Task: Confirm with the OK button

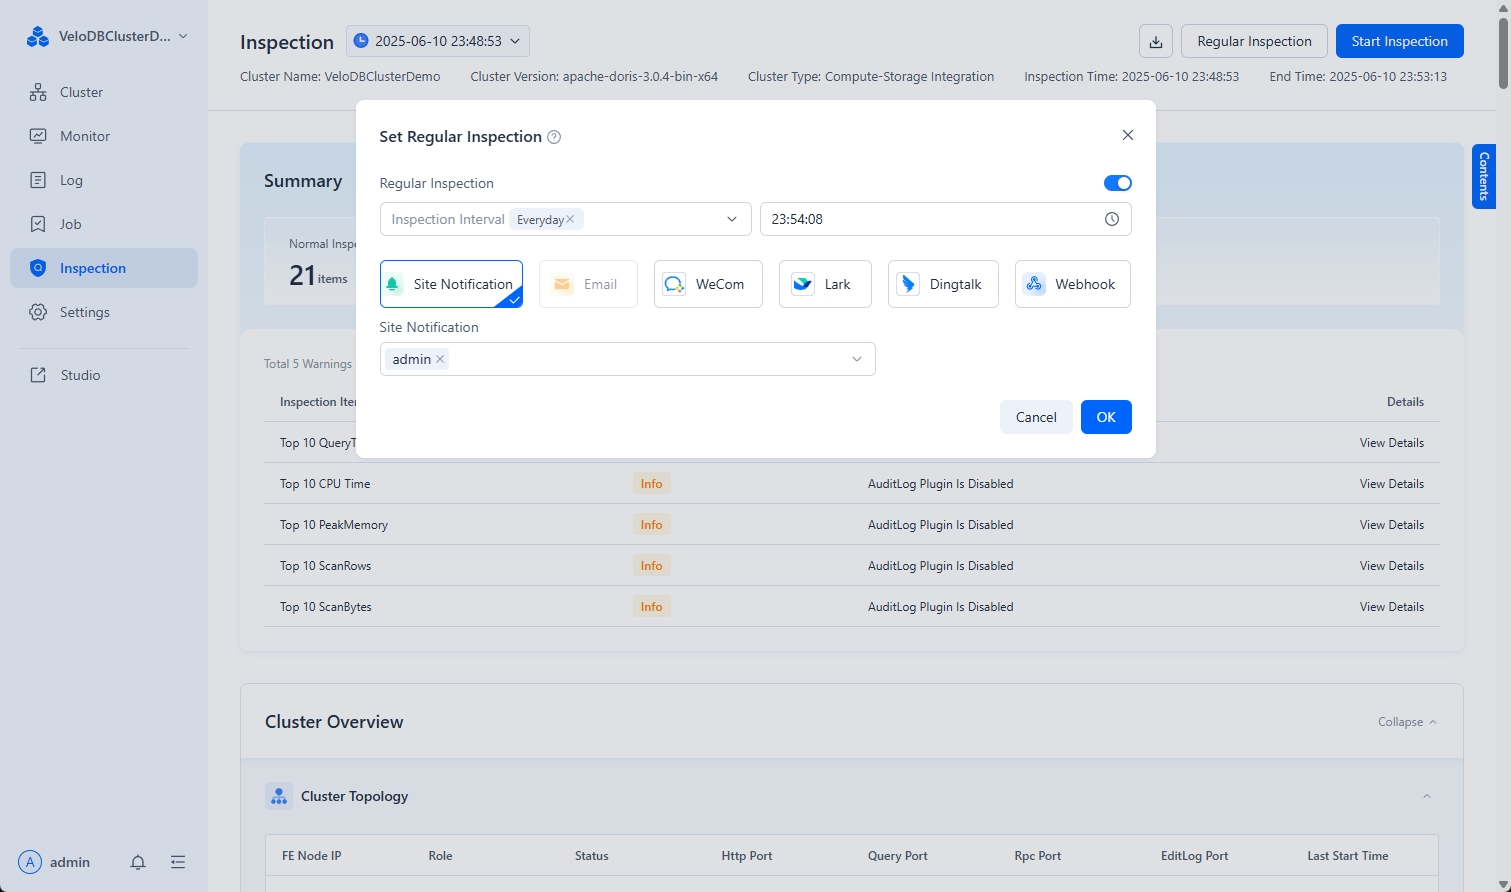Action: pos(1105,417)
